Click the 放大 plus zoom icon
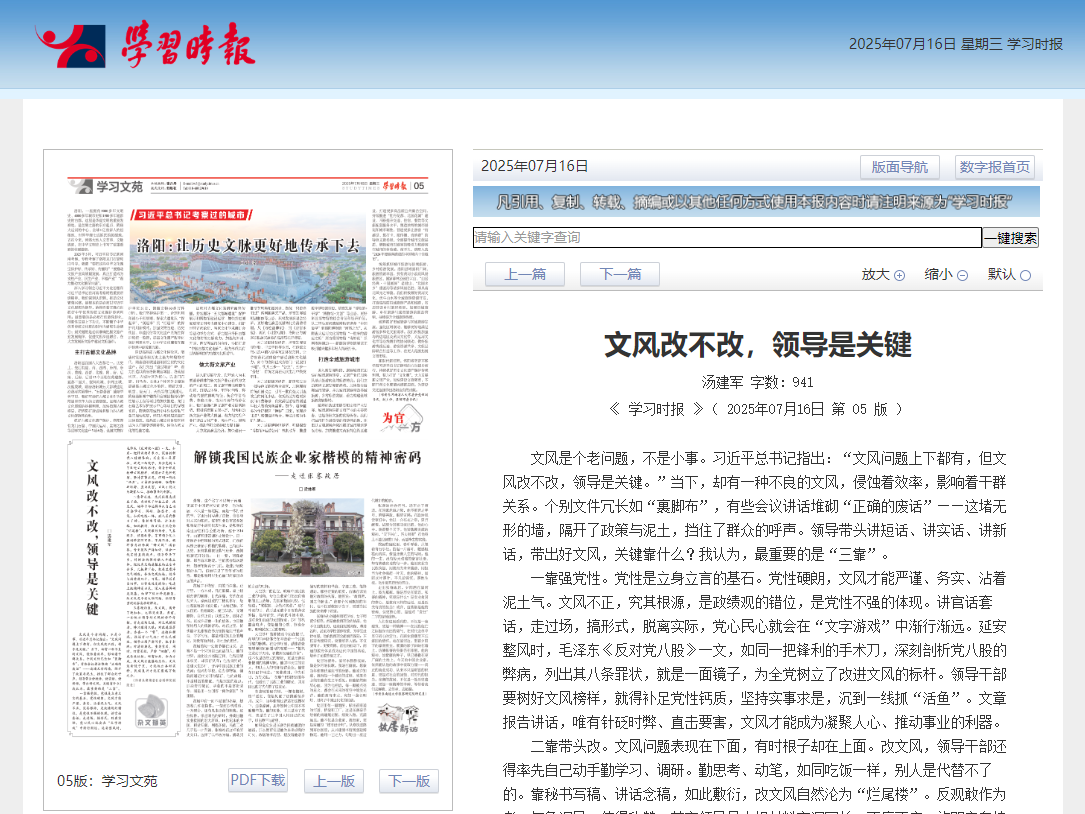 tap(900, 275)
